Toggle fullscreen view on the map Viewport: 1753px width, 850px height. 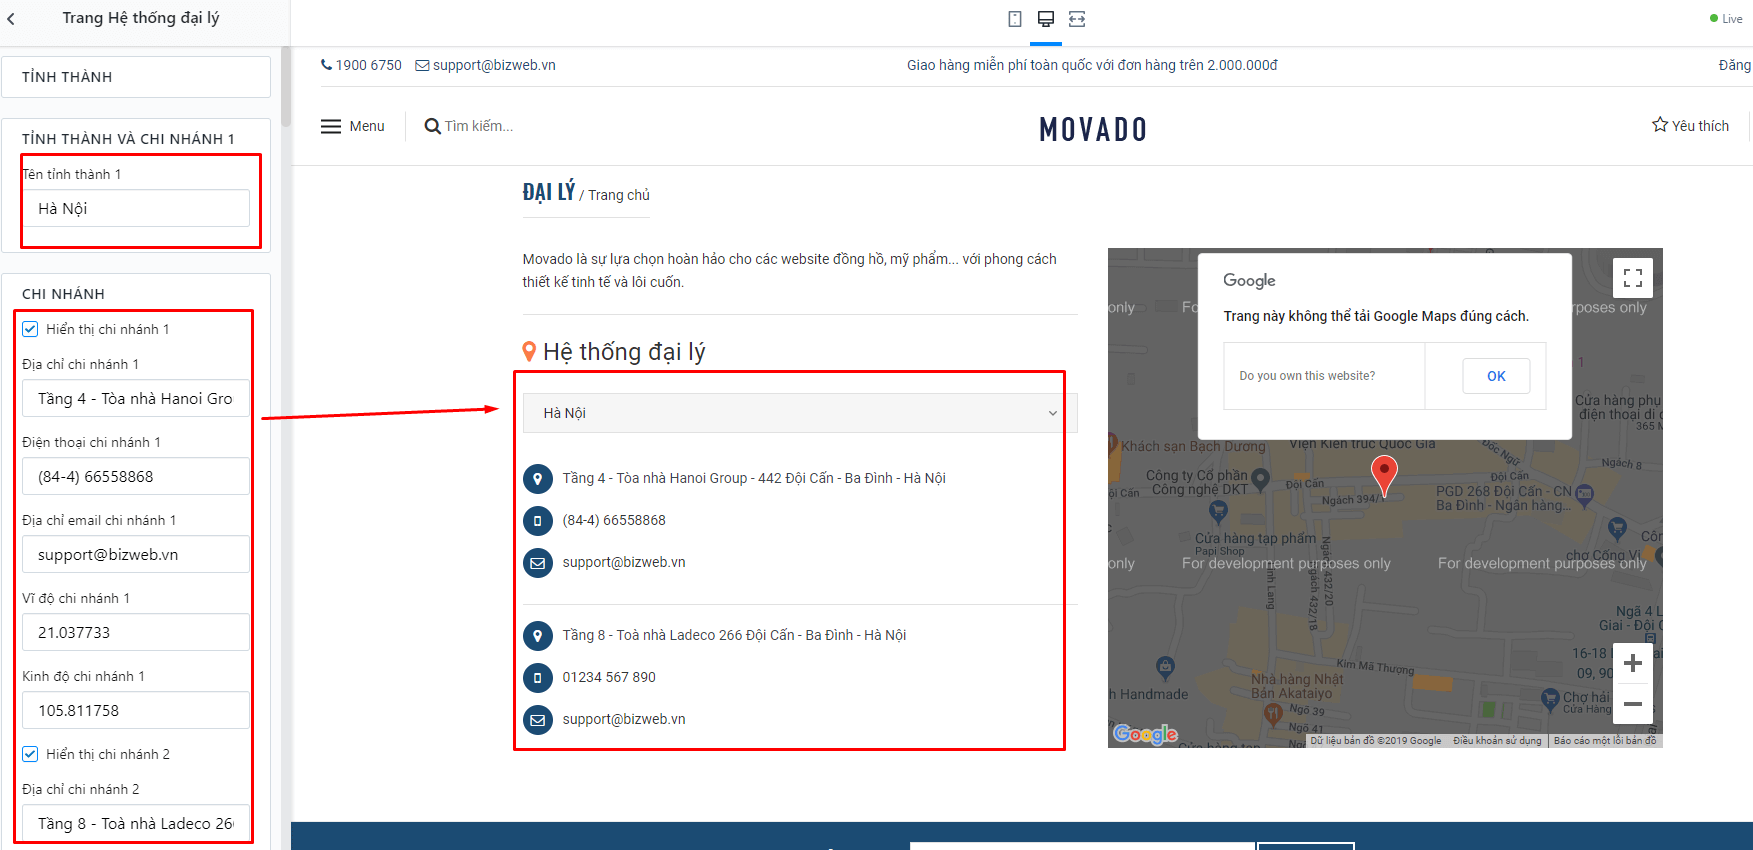click(x=1633, y=278)
